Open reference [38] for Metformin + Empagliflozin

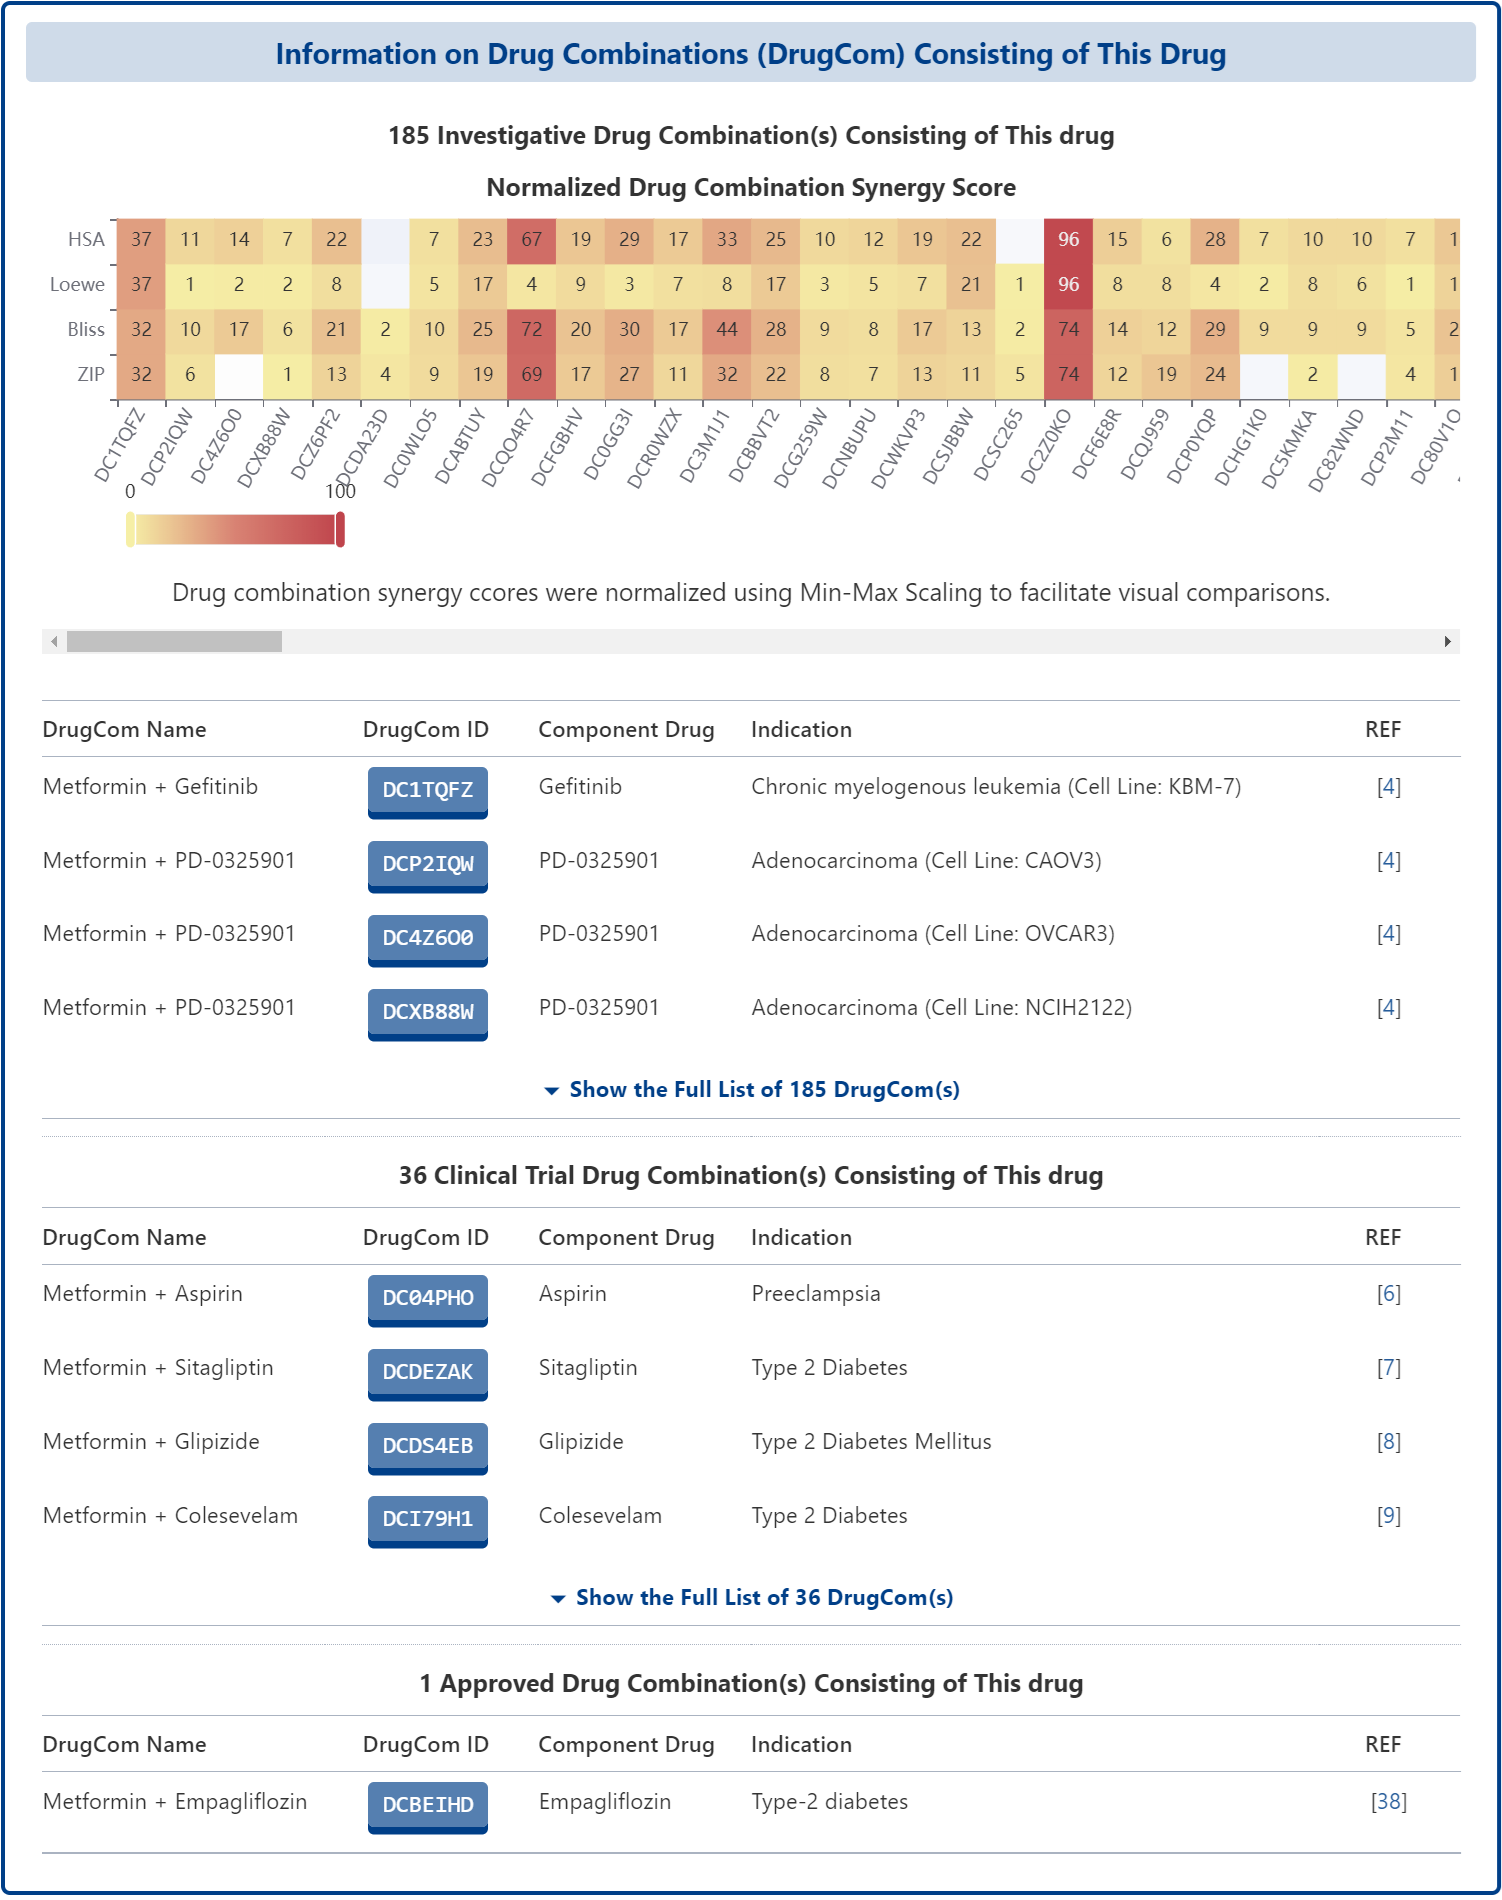click(x=1388, y=1802)
